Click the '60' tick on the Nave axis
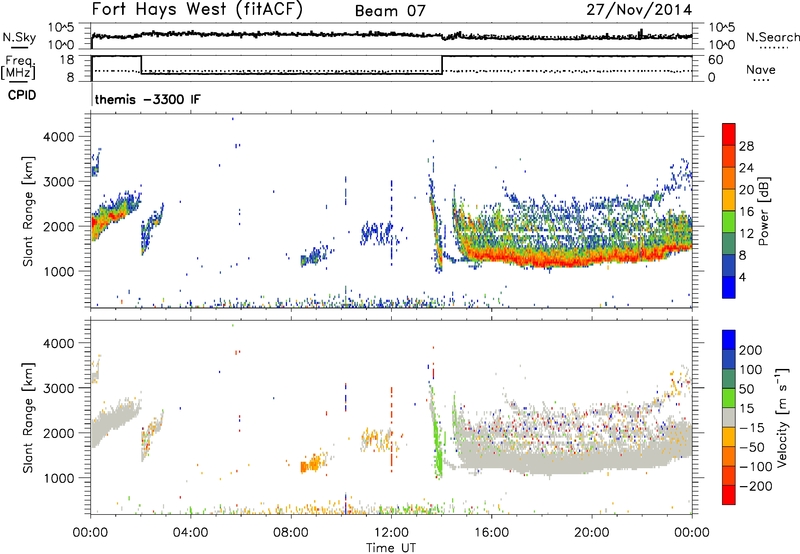 coord(716,60)
